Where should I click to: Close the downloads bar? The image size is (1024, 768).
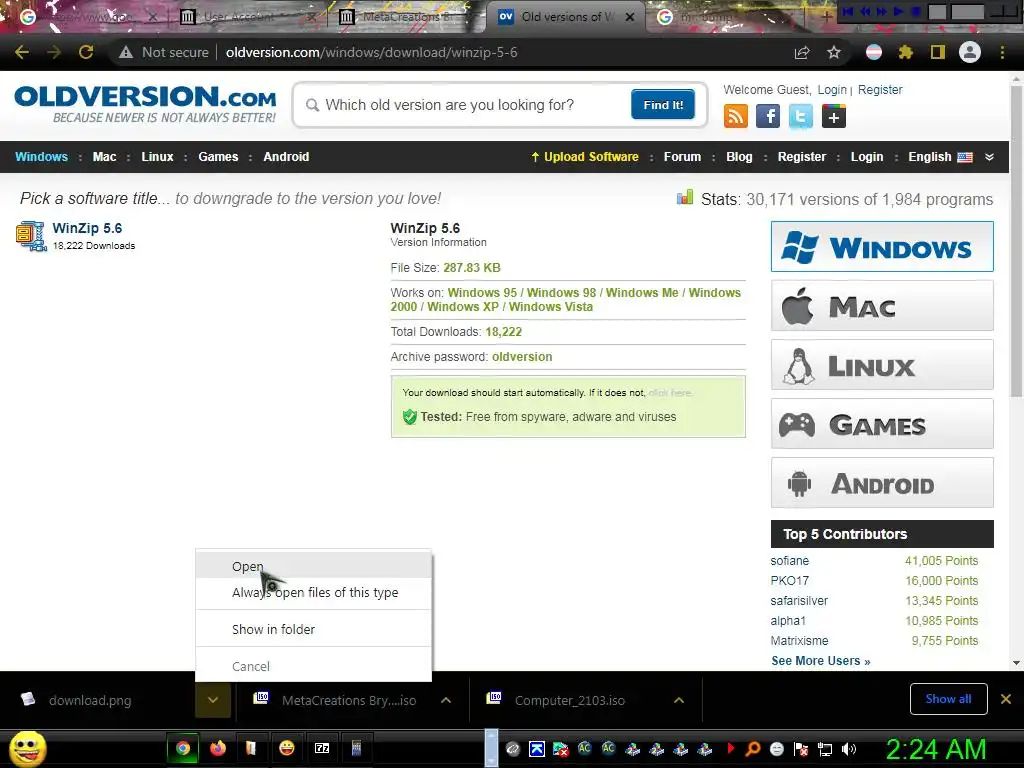[1006, 699]
